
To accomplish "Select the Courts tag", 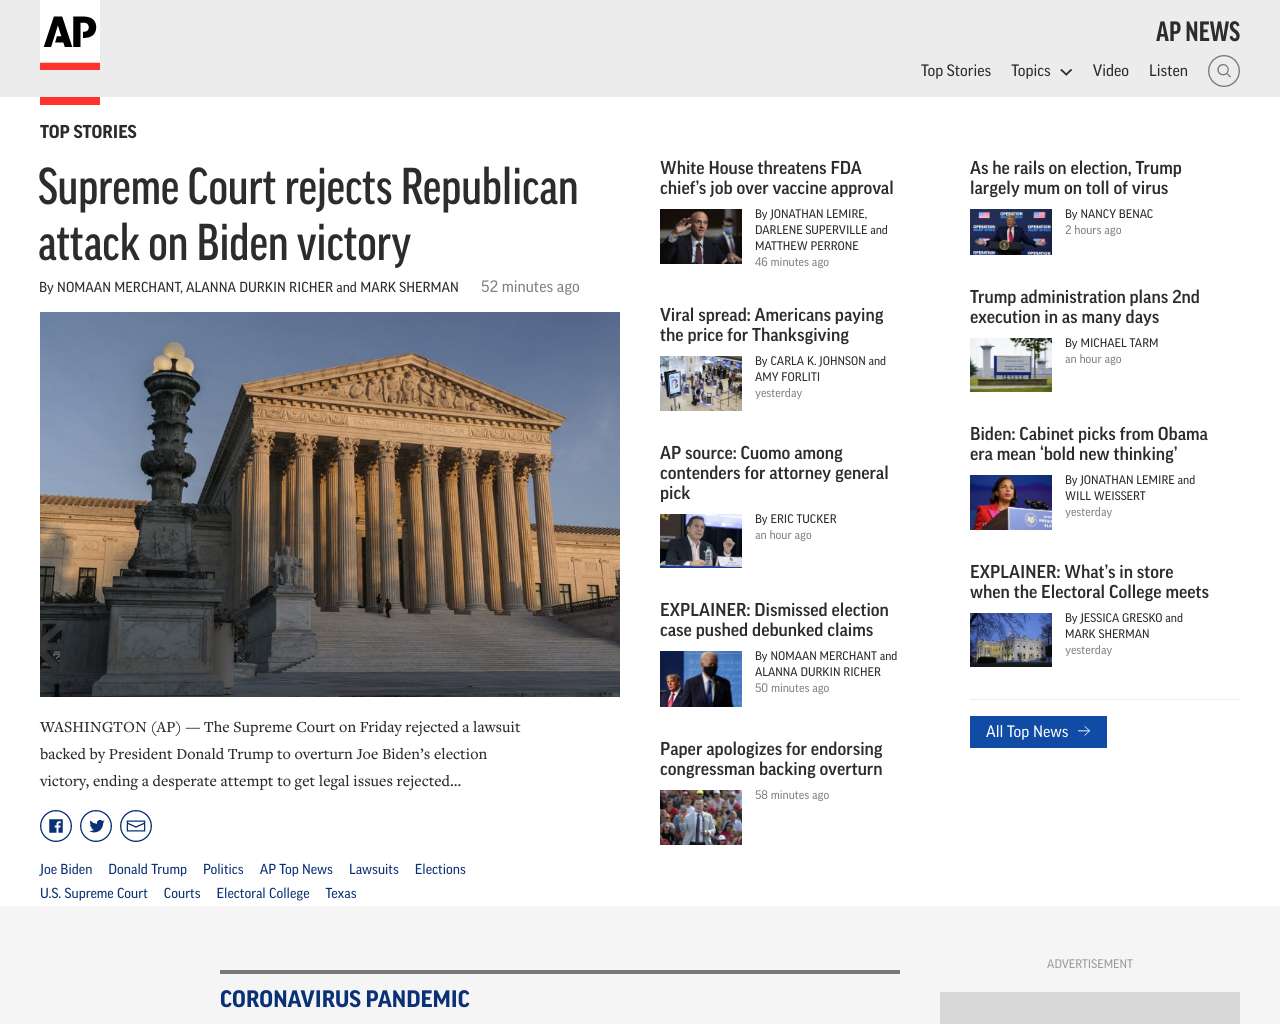I will point(182,893).
